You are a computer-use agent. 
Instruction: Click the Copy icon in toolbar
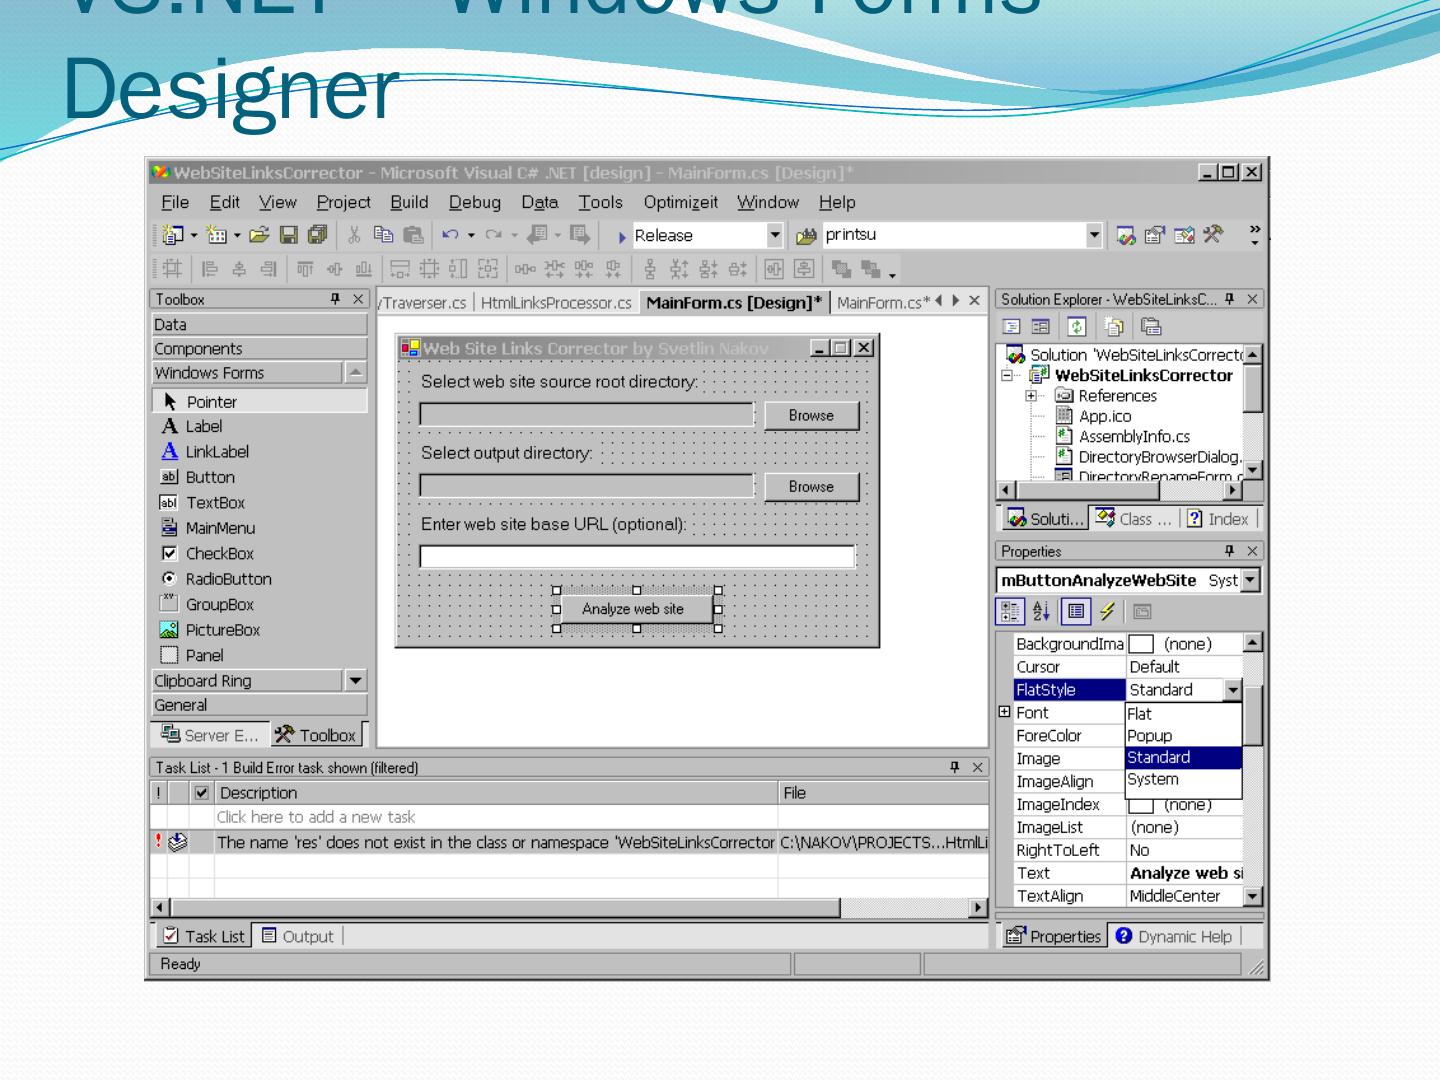pyautogui.click(x=383, y=235)
